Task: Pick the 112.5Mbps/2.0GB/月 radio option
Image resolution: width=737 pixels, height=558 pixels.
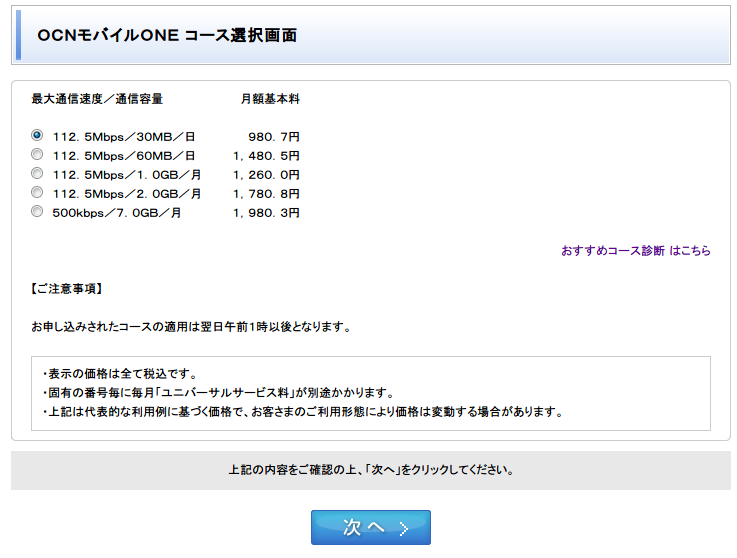Action: point(37,193)
